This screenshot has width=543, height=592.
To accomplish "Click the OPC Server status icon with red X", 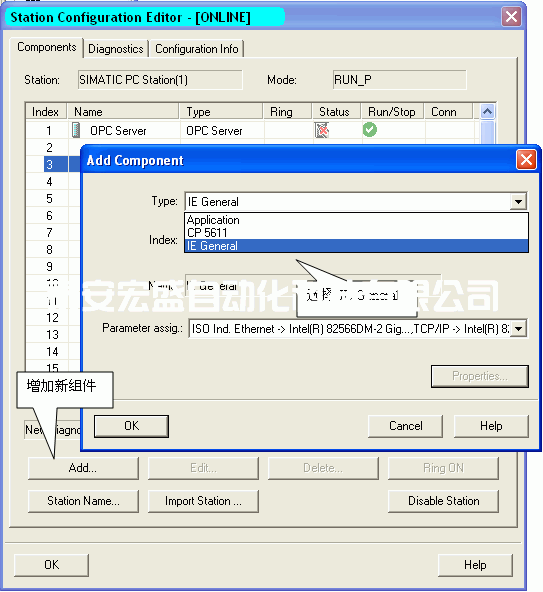I will pos(322,130).
